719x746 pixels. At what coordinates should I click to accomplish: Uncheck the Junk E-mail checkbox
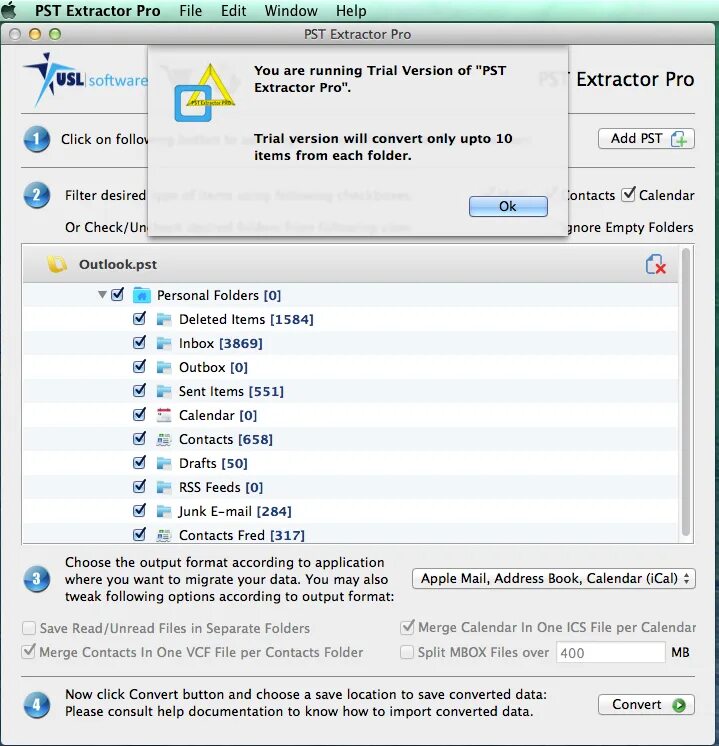click(x=139, y=510)
